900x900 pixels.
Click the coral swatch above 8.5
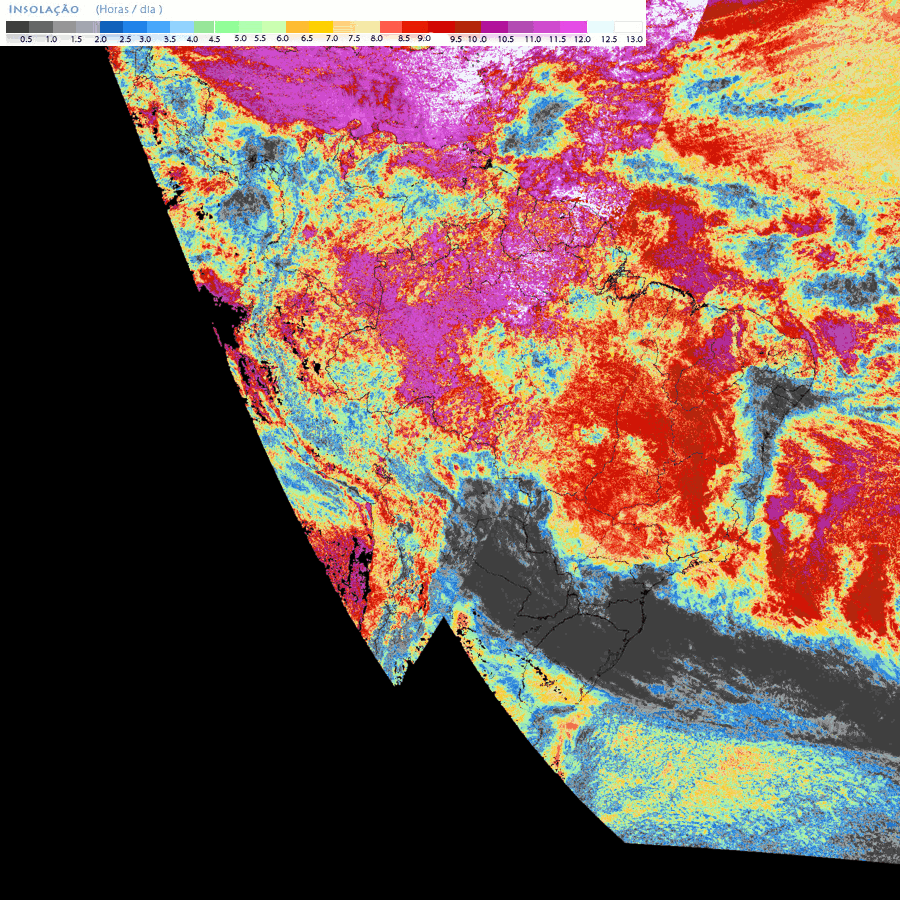[391, 27]
